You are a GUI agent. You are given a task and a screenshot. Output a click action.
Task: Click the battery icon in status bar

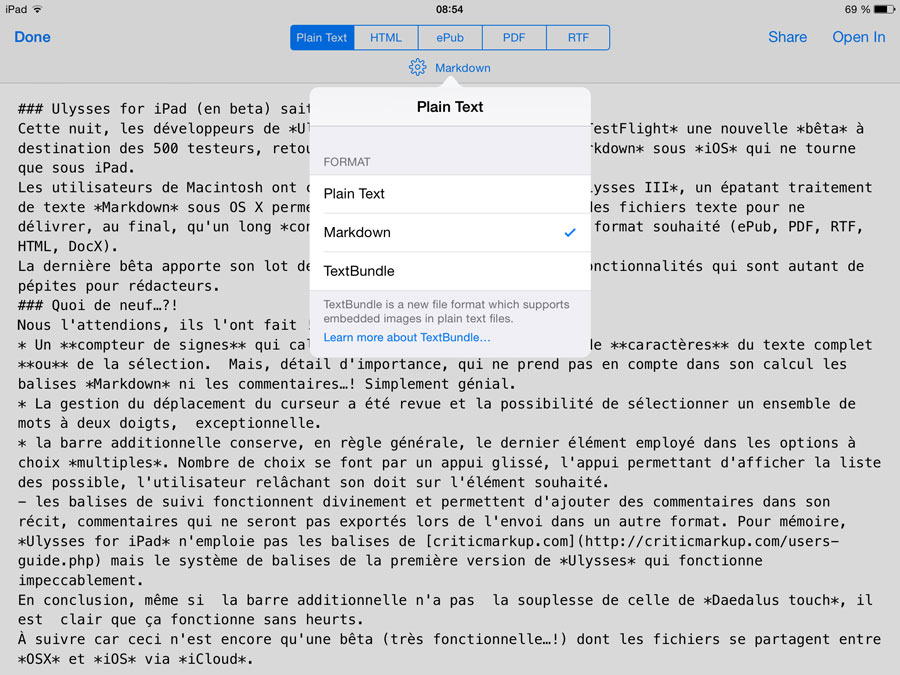click(x=885, y=9)
